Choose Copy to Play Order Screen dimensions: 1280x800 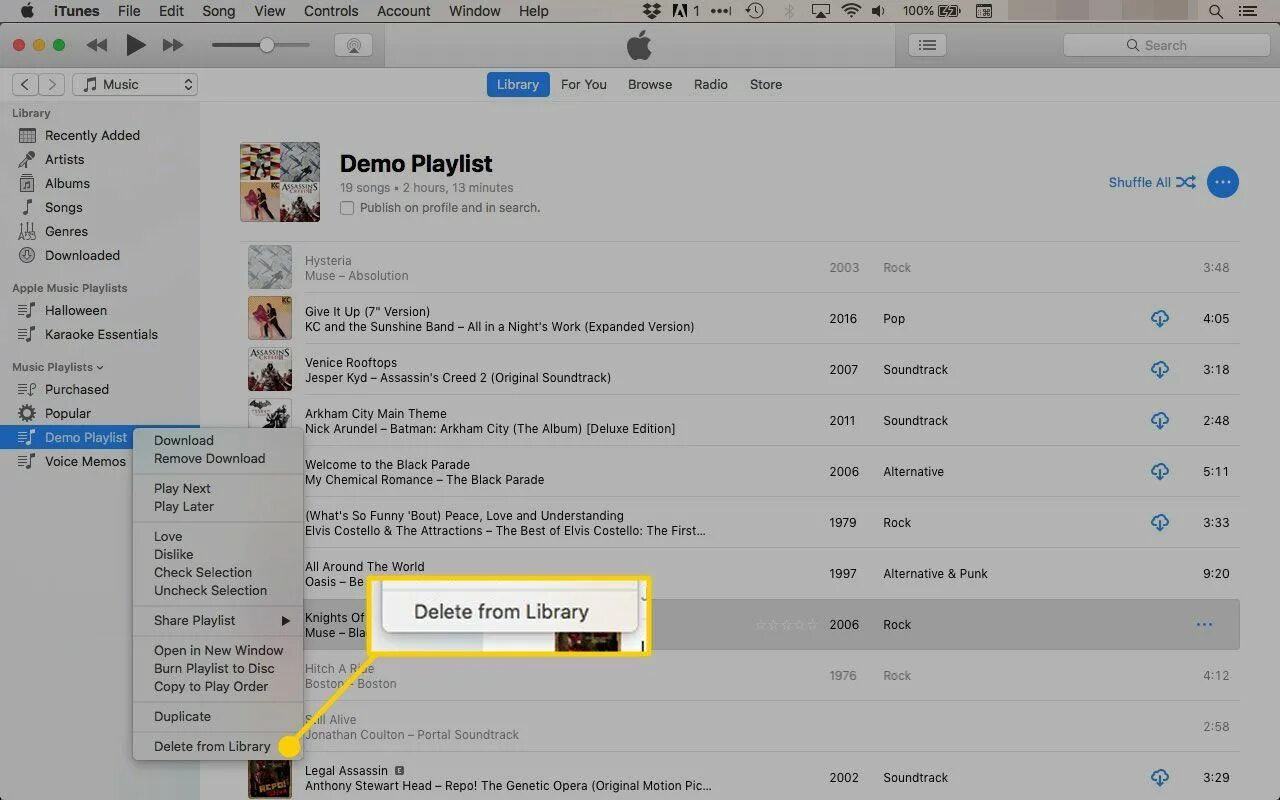click(218, 687)
